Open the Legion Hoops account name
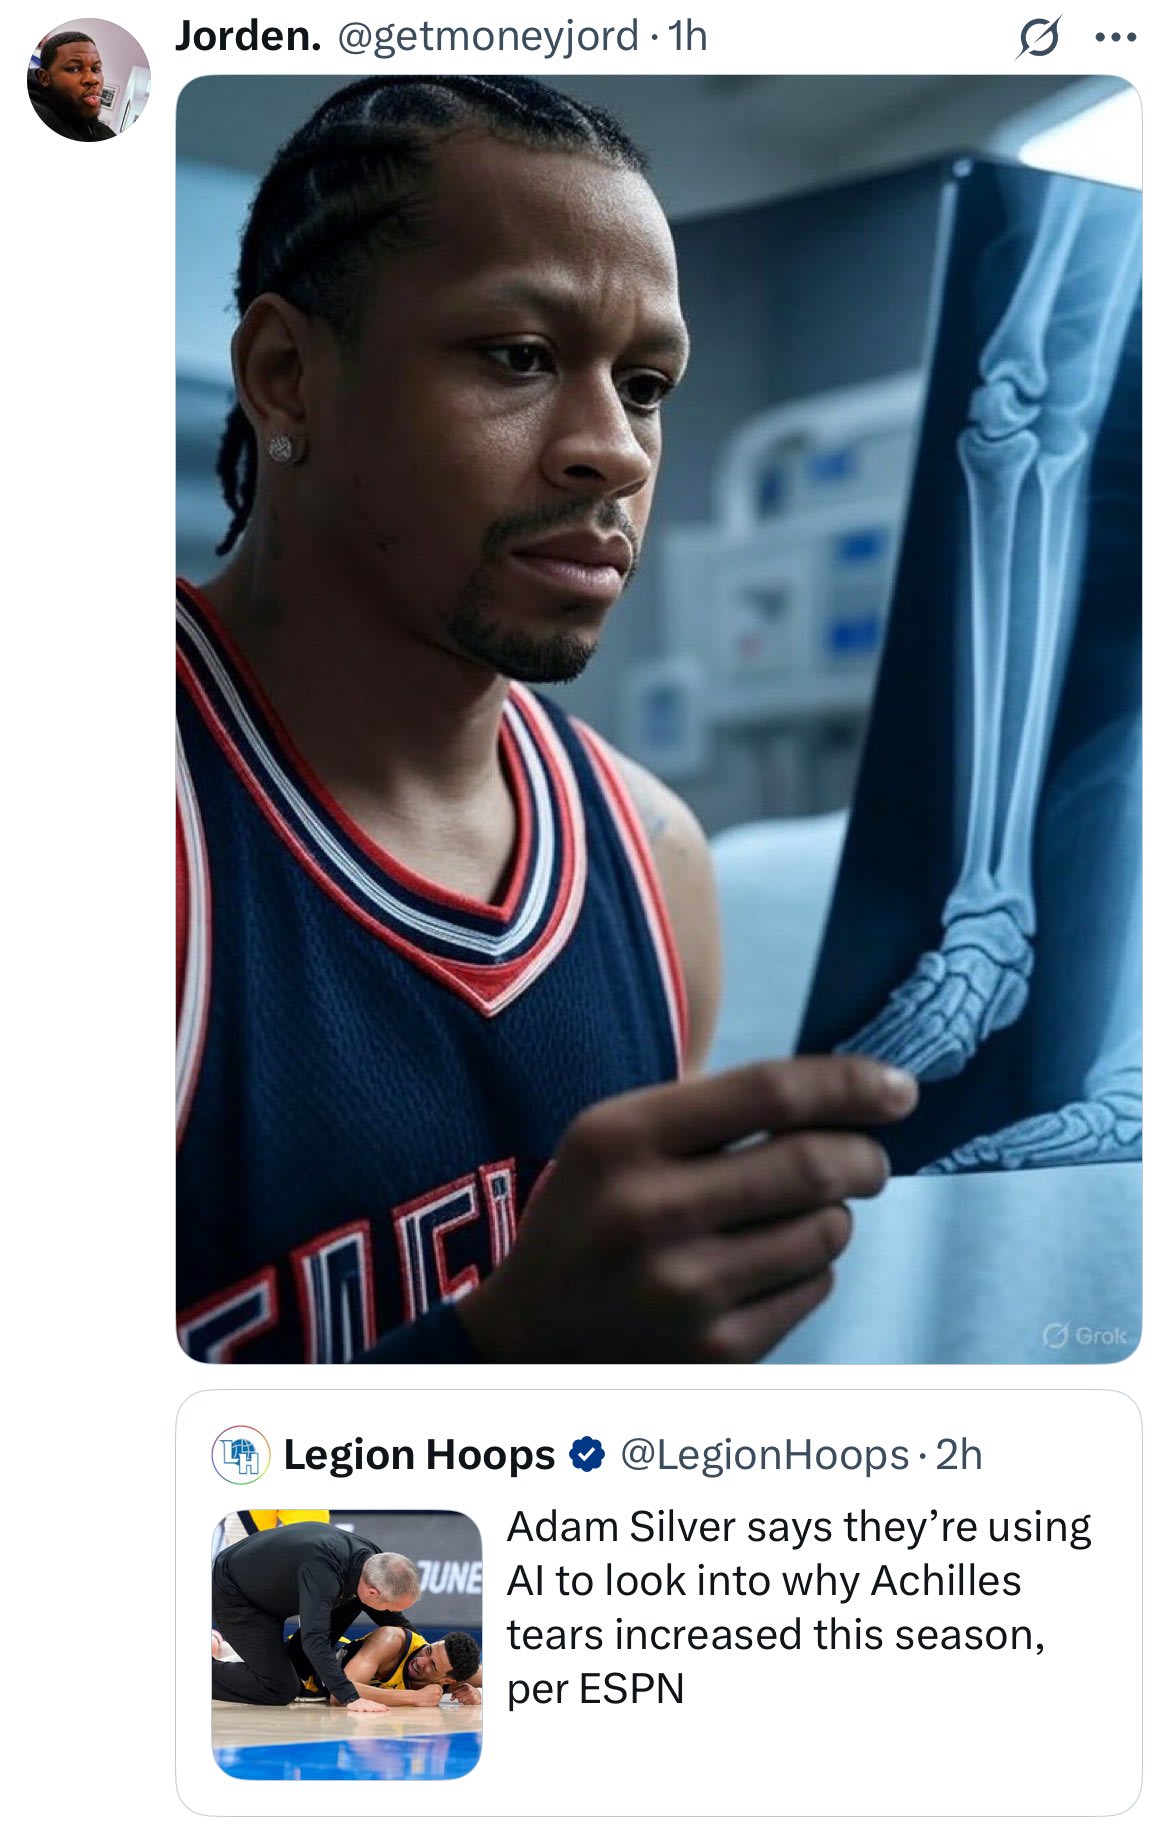 [419, 1455]
